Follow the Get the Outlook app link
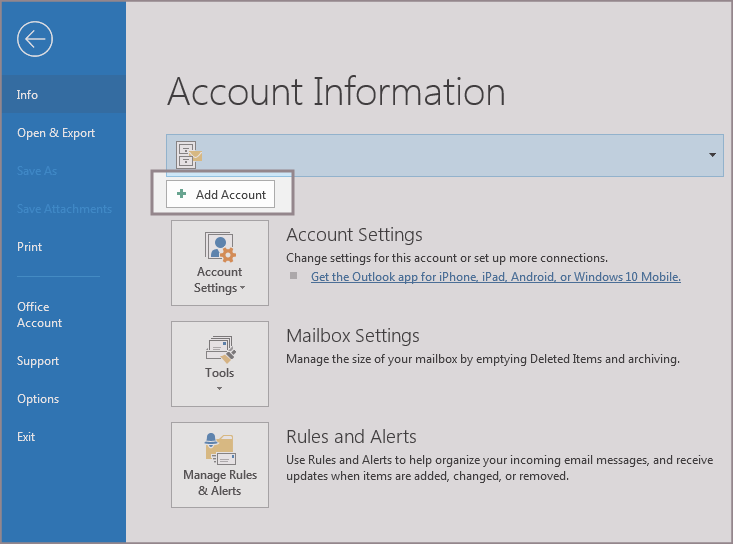Viewport: 733px width, 544px height. [x=495, y=277]
